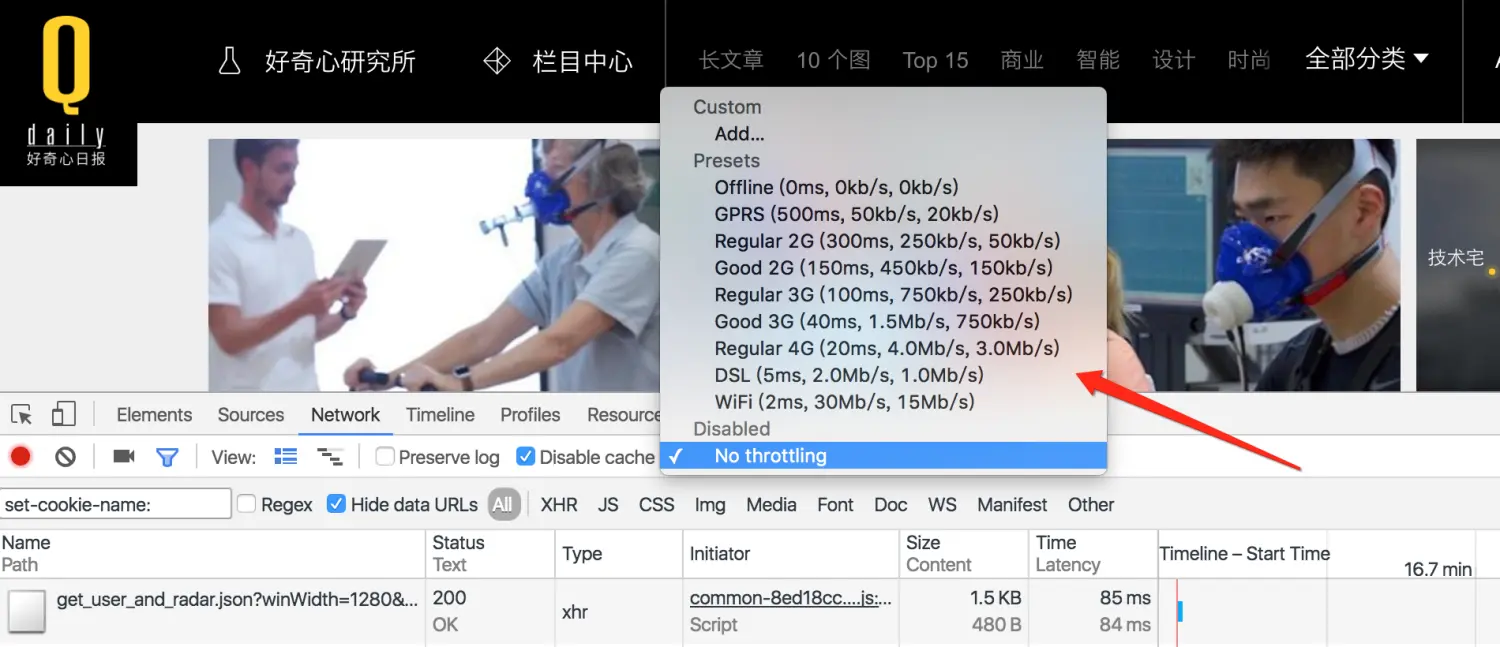
Task: Switch to large request rows view icon
Action: (286, 457)
